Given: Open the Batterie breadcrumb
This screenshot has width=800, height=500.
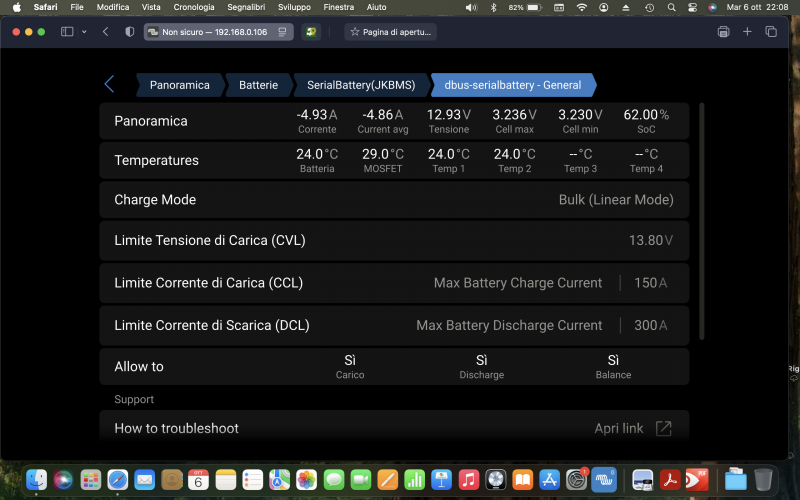Looking at the screenshot, I should pyautogui.click(x=259, y=85).
